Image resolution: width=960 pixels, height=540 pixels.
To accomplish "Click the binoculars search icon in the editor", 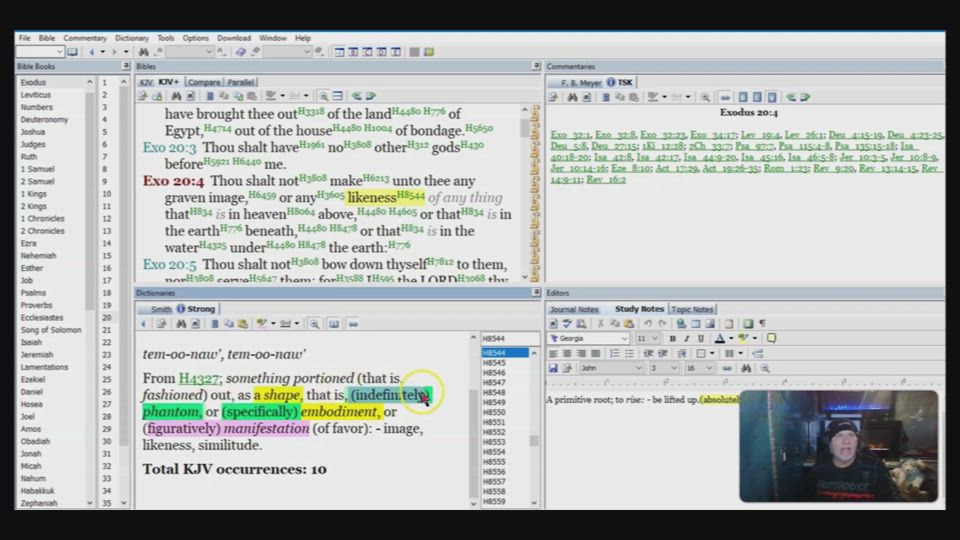I will coord(745,368).
